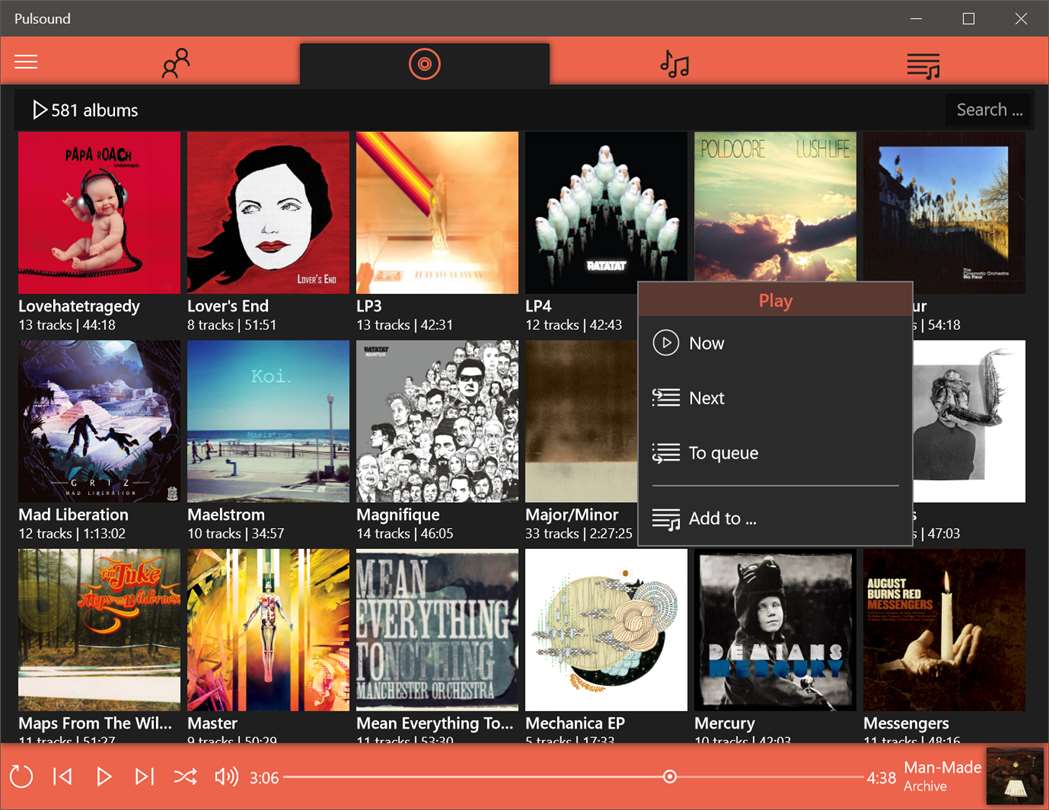
Task: Open the Mercury album cover
Action: (775, 630)
